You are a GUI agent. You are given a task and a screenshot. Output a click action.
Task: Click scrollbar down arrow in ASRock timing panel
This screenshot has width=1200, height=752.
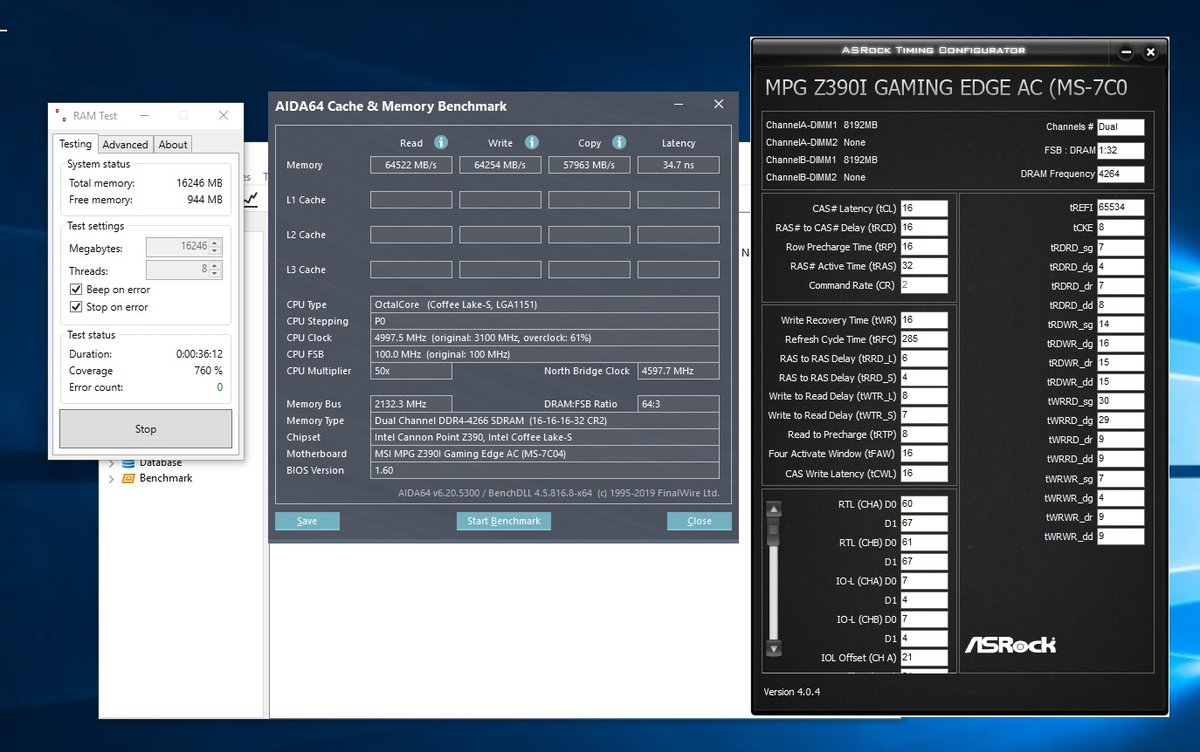pyautogui.click(x=772, y=649)
